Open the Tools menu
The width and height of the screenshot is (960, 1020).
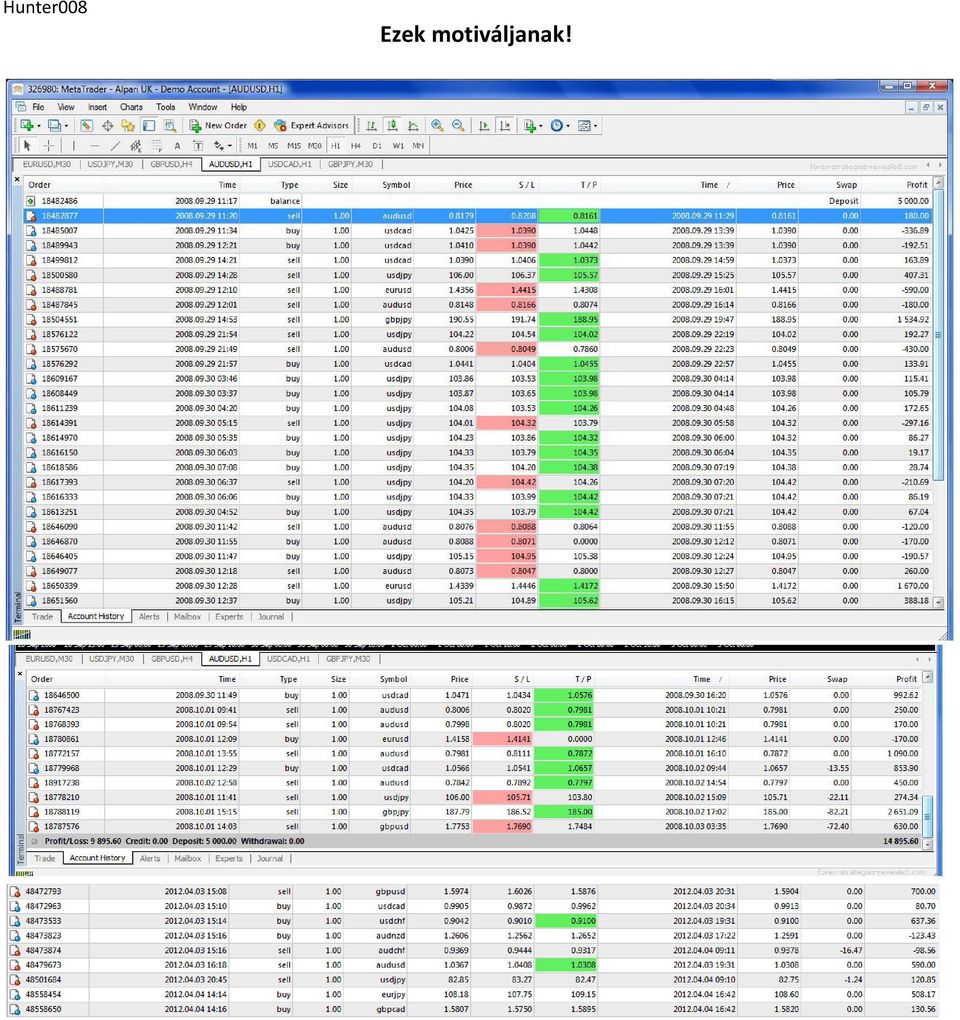point(165,107)
